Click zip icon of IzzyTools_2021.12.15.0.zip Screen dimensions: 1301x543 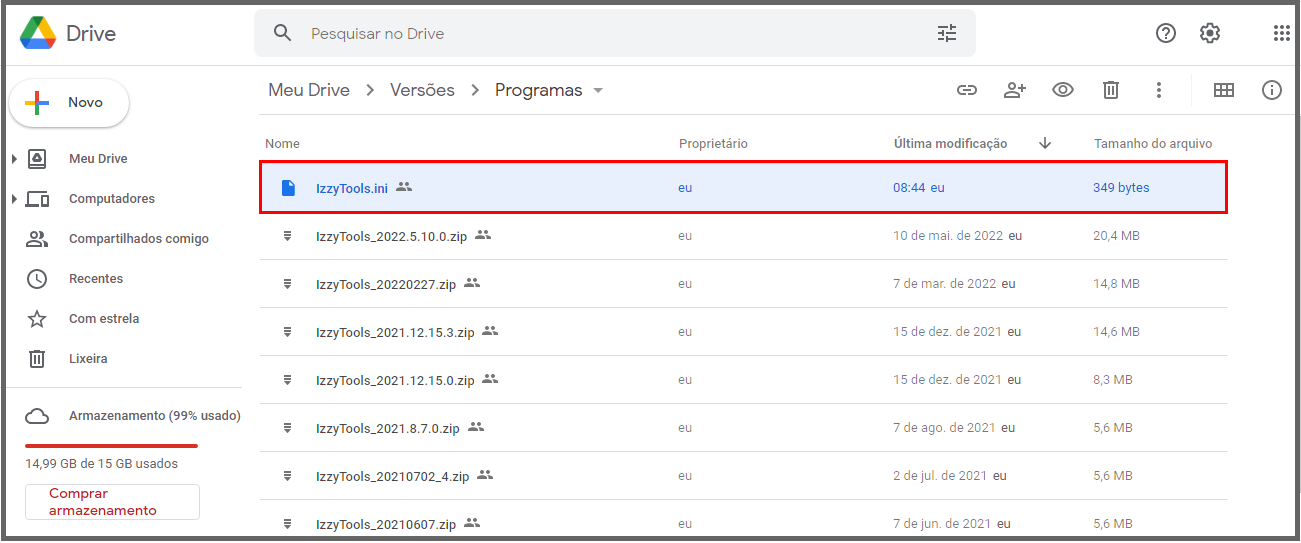click(x=288, y=380)
